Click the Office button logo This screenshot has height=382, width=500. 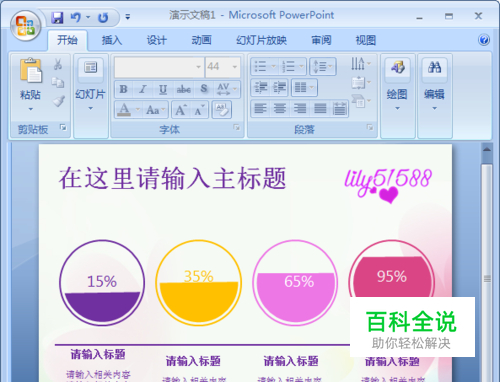coord(26,26)
